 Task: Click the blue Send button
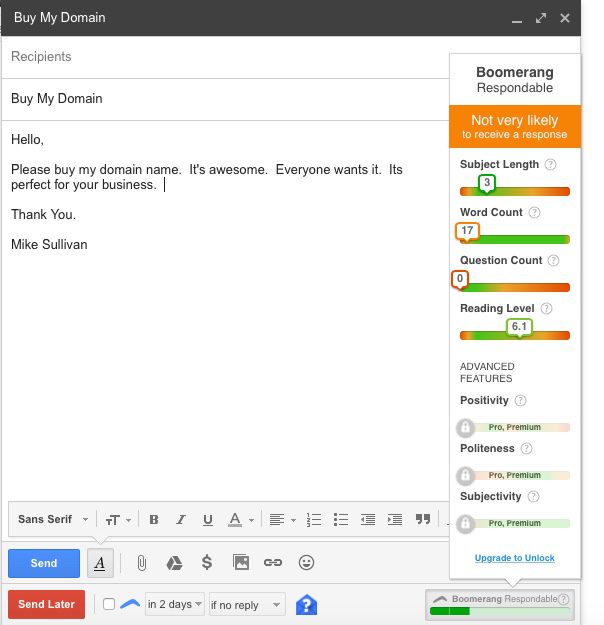coord(44,563)
